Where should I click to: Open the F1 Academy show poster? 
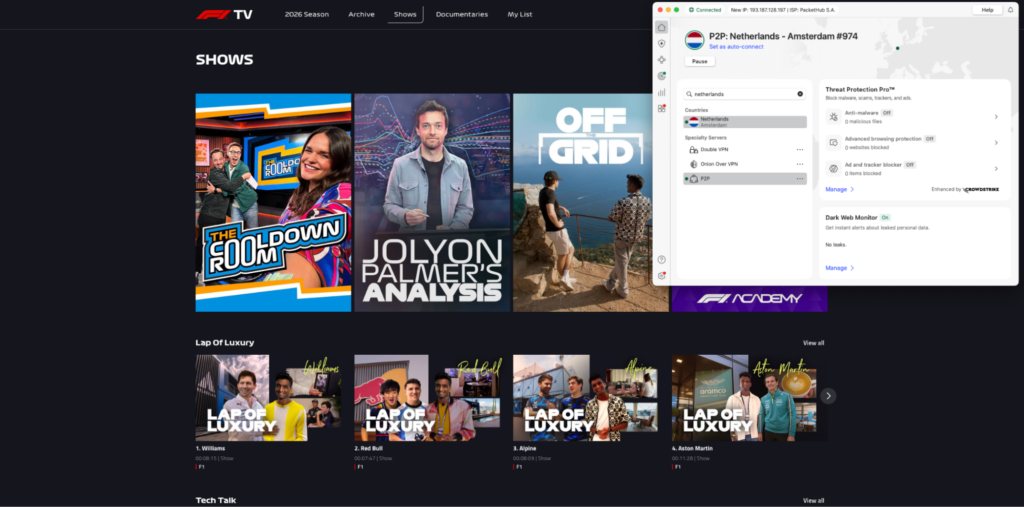pos(749,299)
